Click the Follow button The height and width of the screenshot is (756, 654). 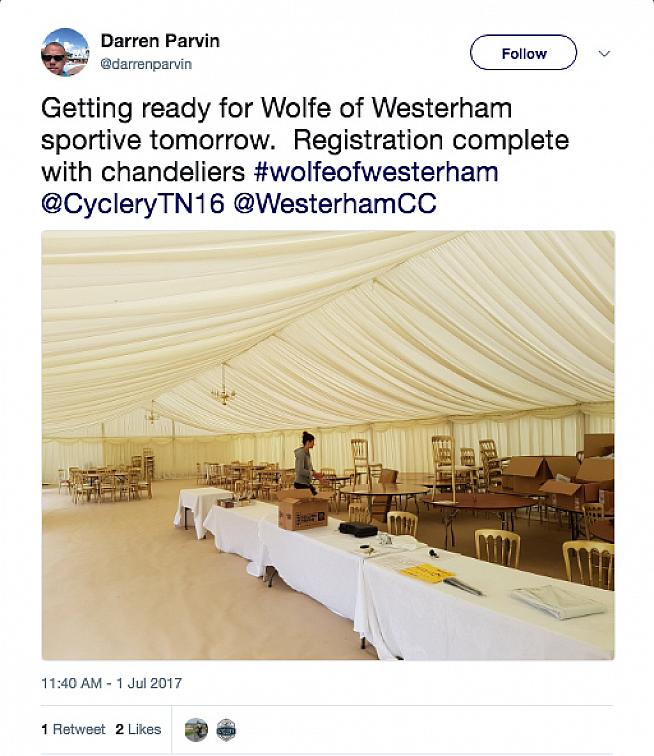(x=523, y=53)
